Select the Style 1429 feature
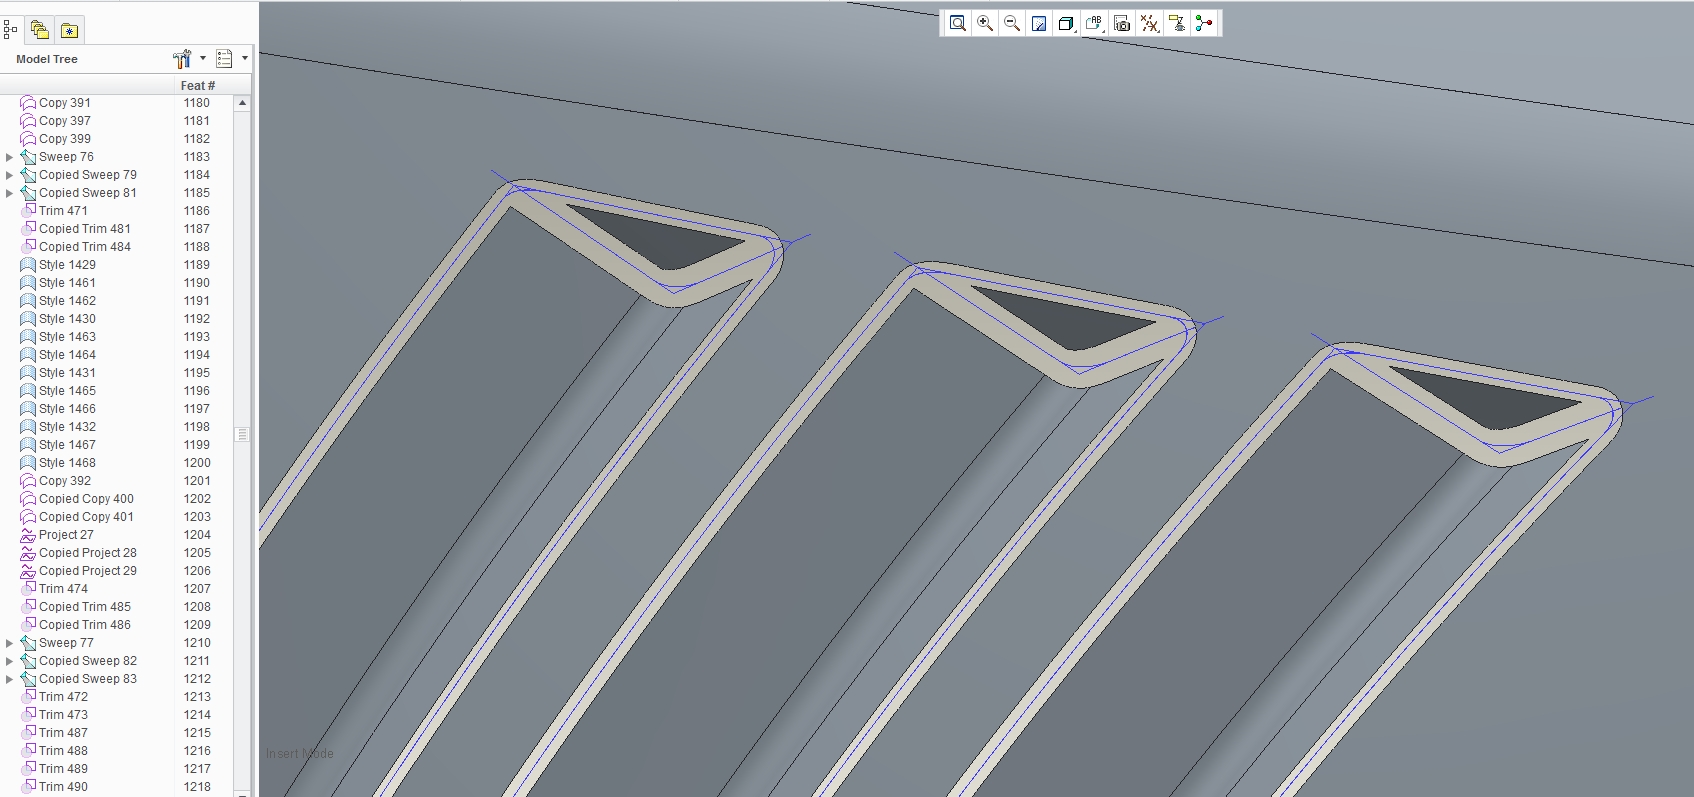Viewport: 1694px width, 797px height. [x=67, y=265]
